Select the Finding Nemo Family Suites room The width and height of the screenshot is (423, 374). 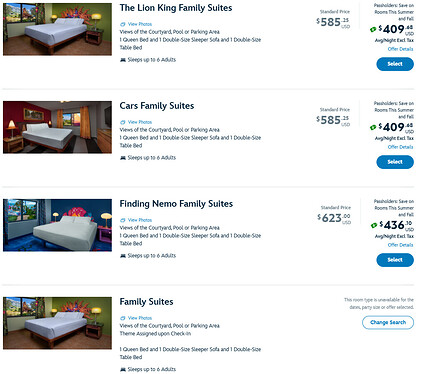[x=395, y=260]
